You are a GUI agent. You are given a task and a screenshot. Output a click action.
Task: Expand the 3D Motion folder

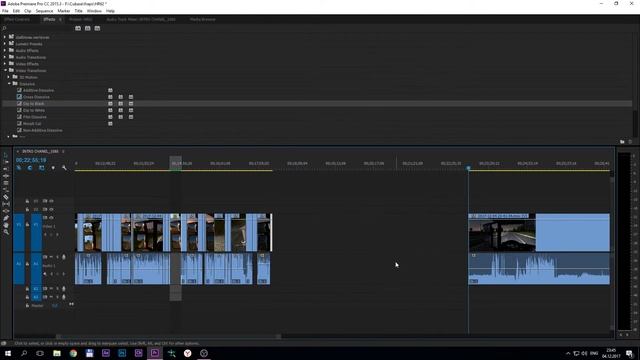(9, 77)
